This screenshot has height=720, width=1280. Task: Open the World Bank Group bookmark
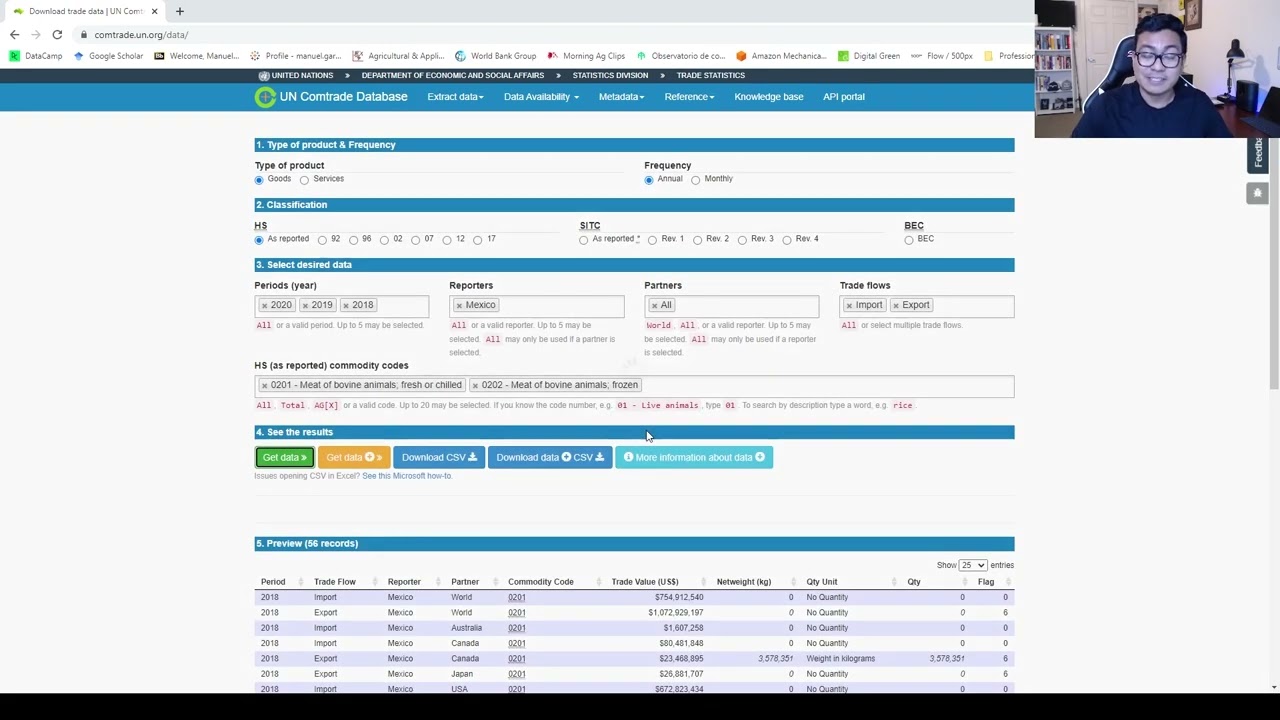click(x=496, y=56)
